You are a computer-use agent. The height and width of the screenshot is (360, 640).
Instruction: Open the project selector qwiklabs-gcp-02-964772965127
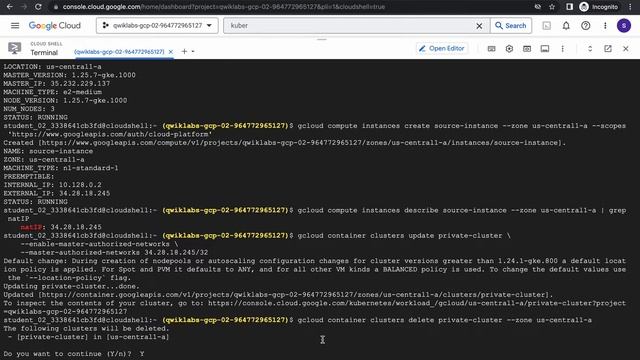157,25
